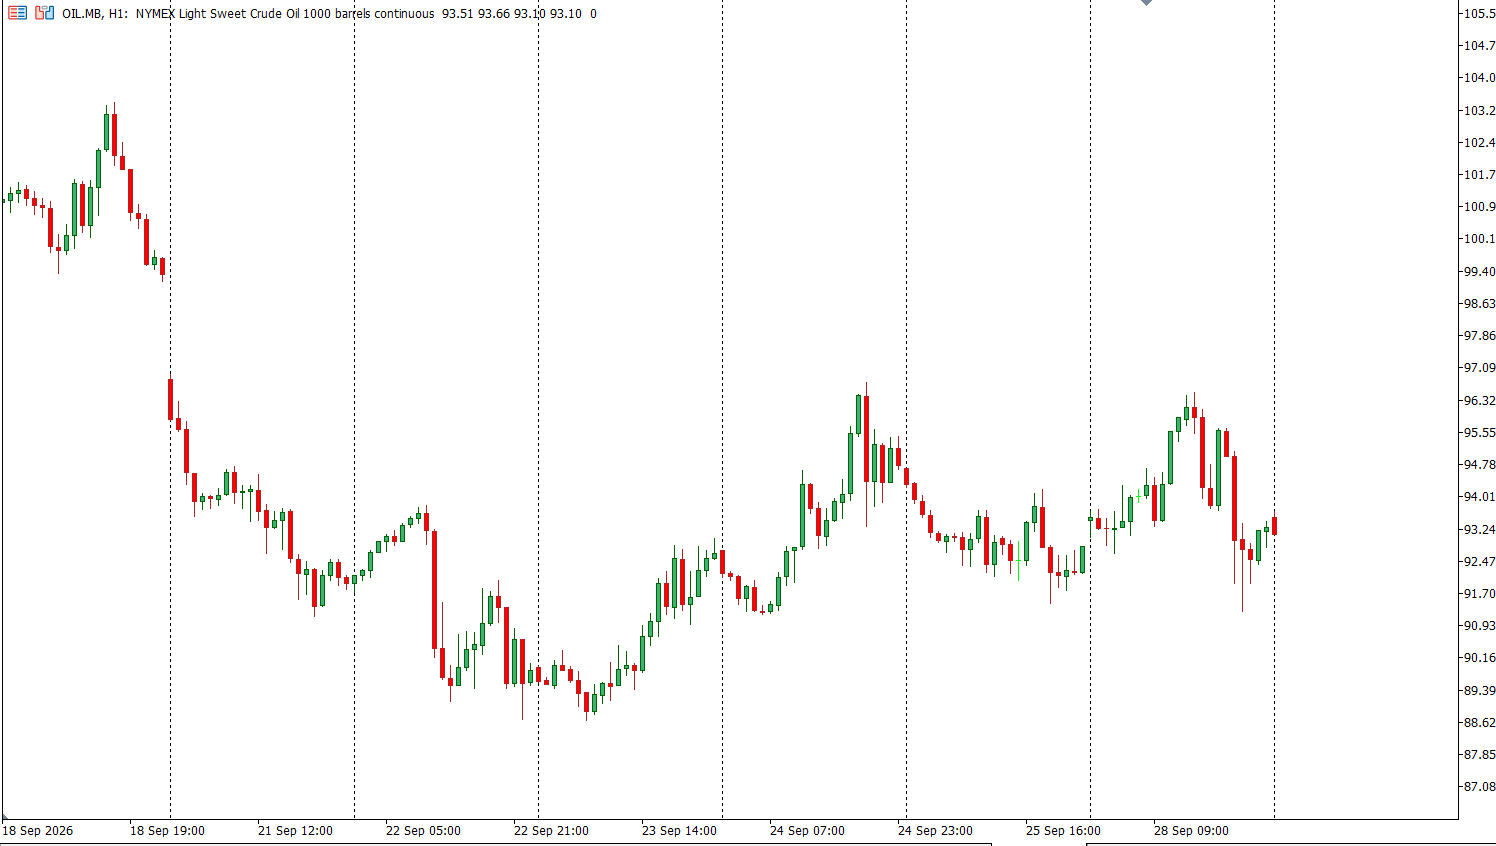Click the OIL.MB, H1 chart title text
The width and height of the screenshot is (1496, 846).
click(95, 14)
